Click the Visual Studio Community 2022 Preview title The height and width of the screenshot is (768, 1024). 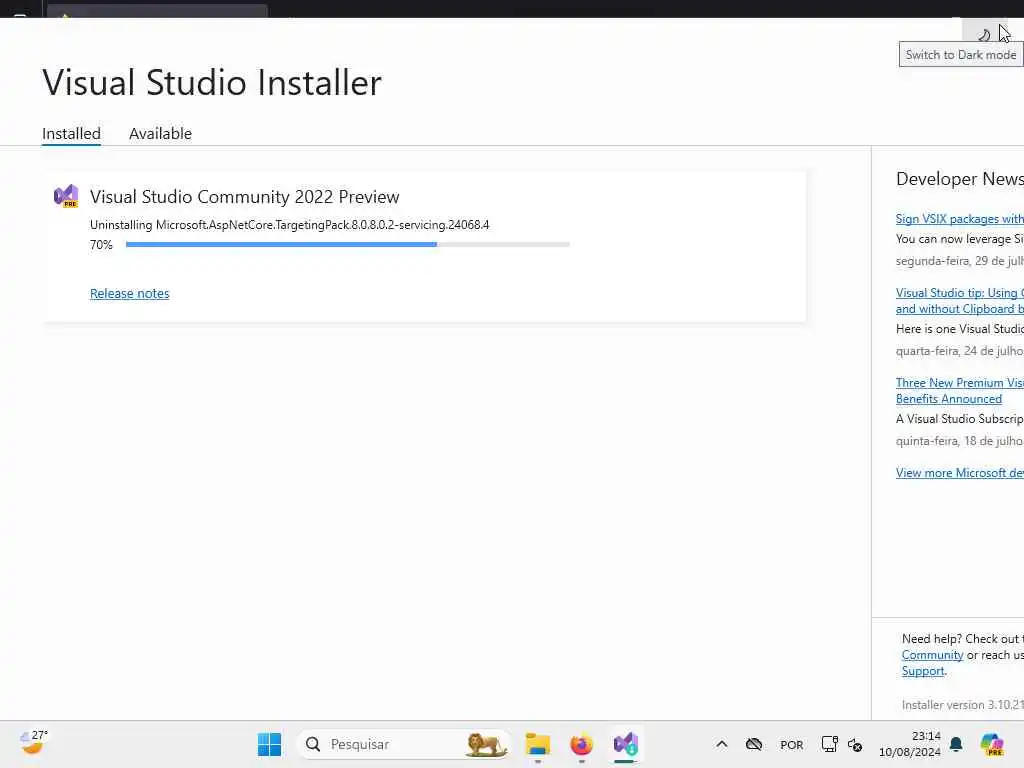point(244,197)
